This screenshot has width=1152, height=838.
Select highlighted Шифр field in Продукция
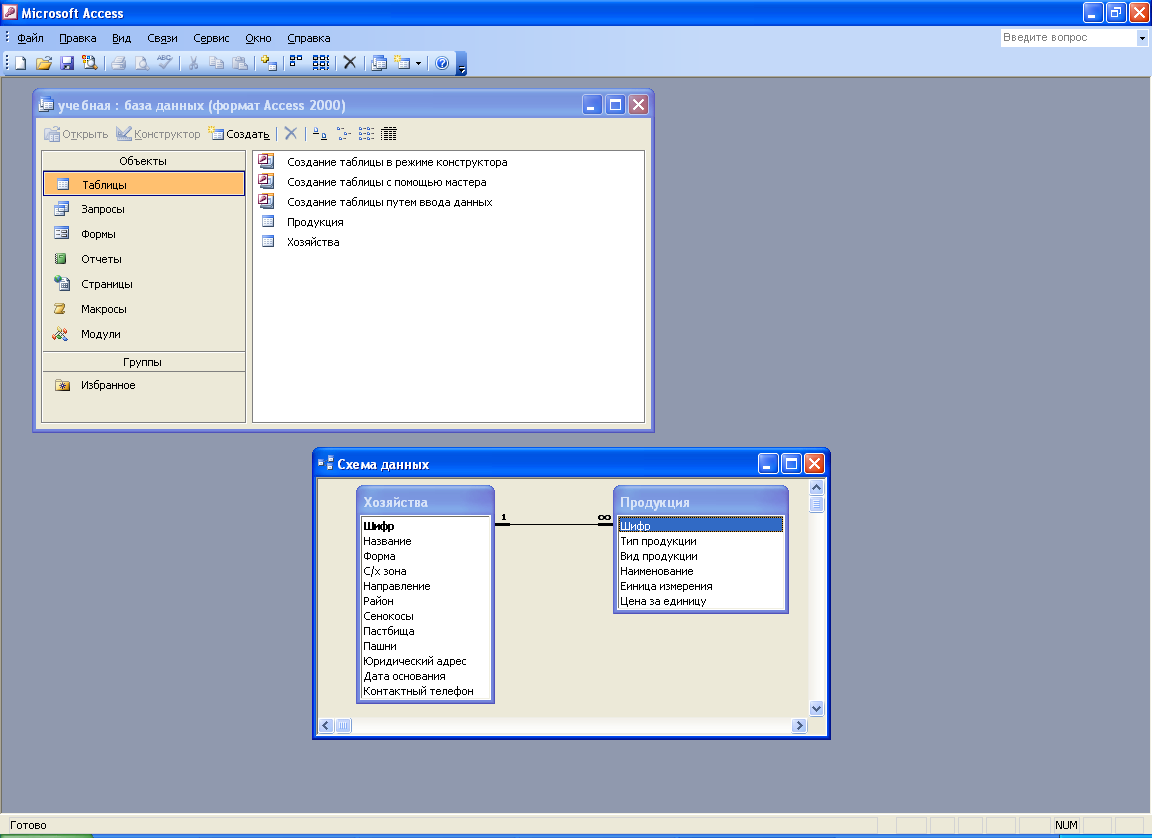click(700, 526)
